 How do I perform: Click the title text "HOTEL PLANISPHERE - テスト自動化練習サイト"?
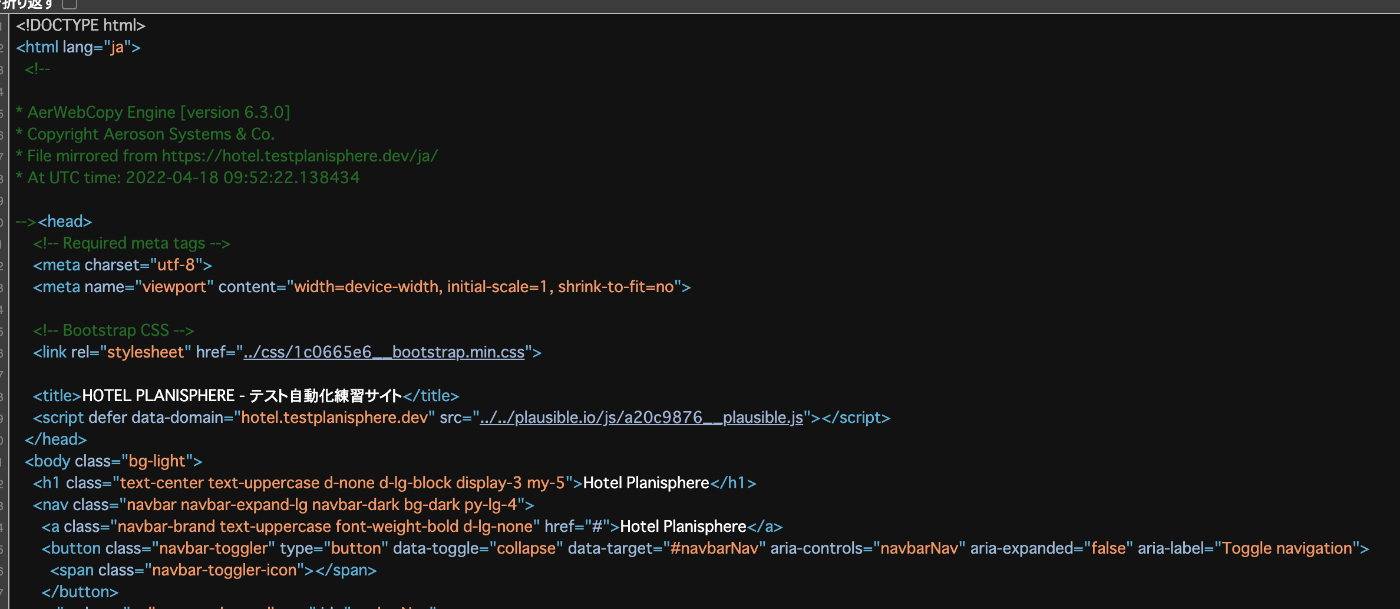coord(242,396)
